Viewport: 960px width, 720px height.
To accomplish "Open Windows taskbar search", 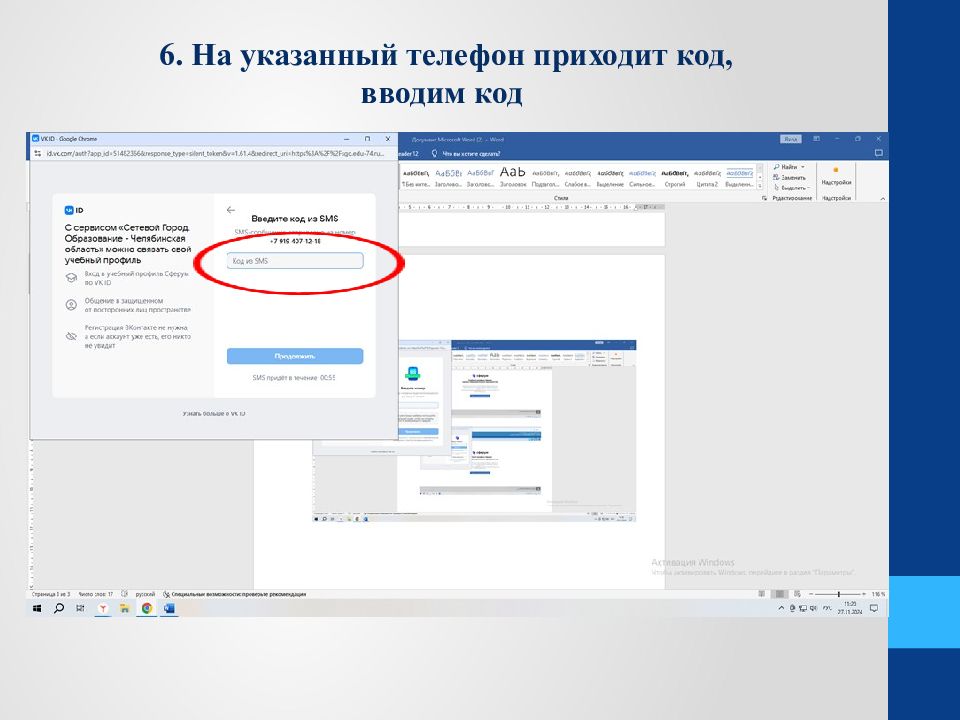I will point(59,609).
